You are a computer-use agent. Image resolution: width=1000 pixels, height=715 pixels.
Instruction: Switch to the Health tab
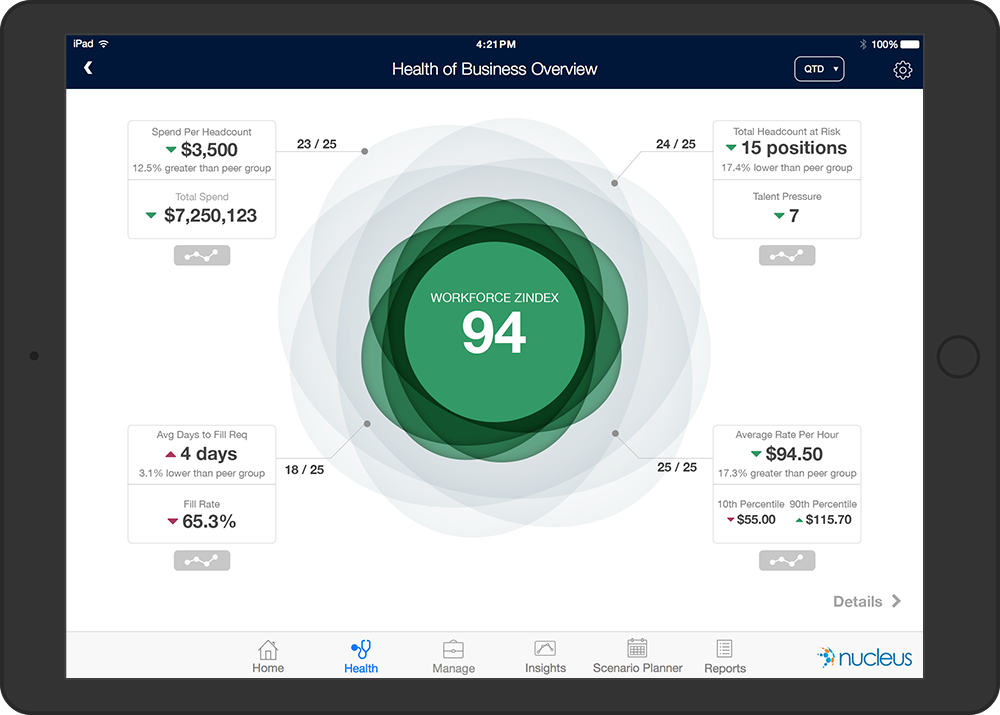(361, 657)
